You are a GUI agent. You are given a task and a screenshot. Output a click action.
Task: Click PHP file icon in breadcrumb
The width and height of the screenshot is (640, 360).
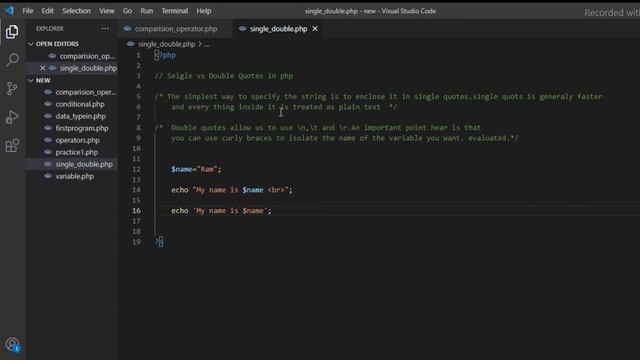131,44
